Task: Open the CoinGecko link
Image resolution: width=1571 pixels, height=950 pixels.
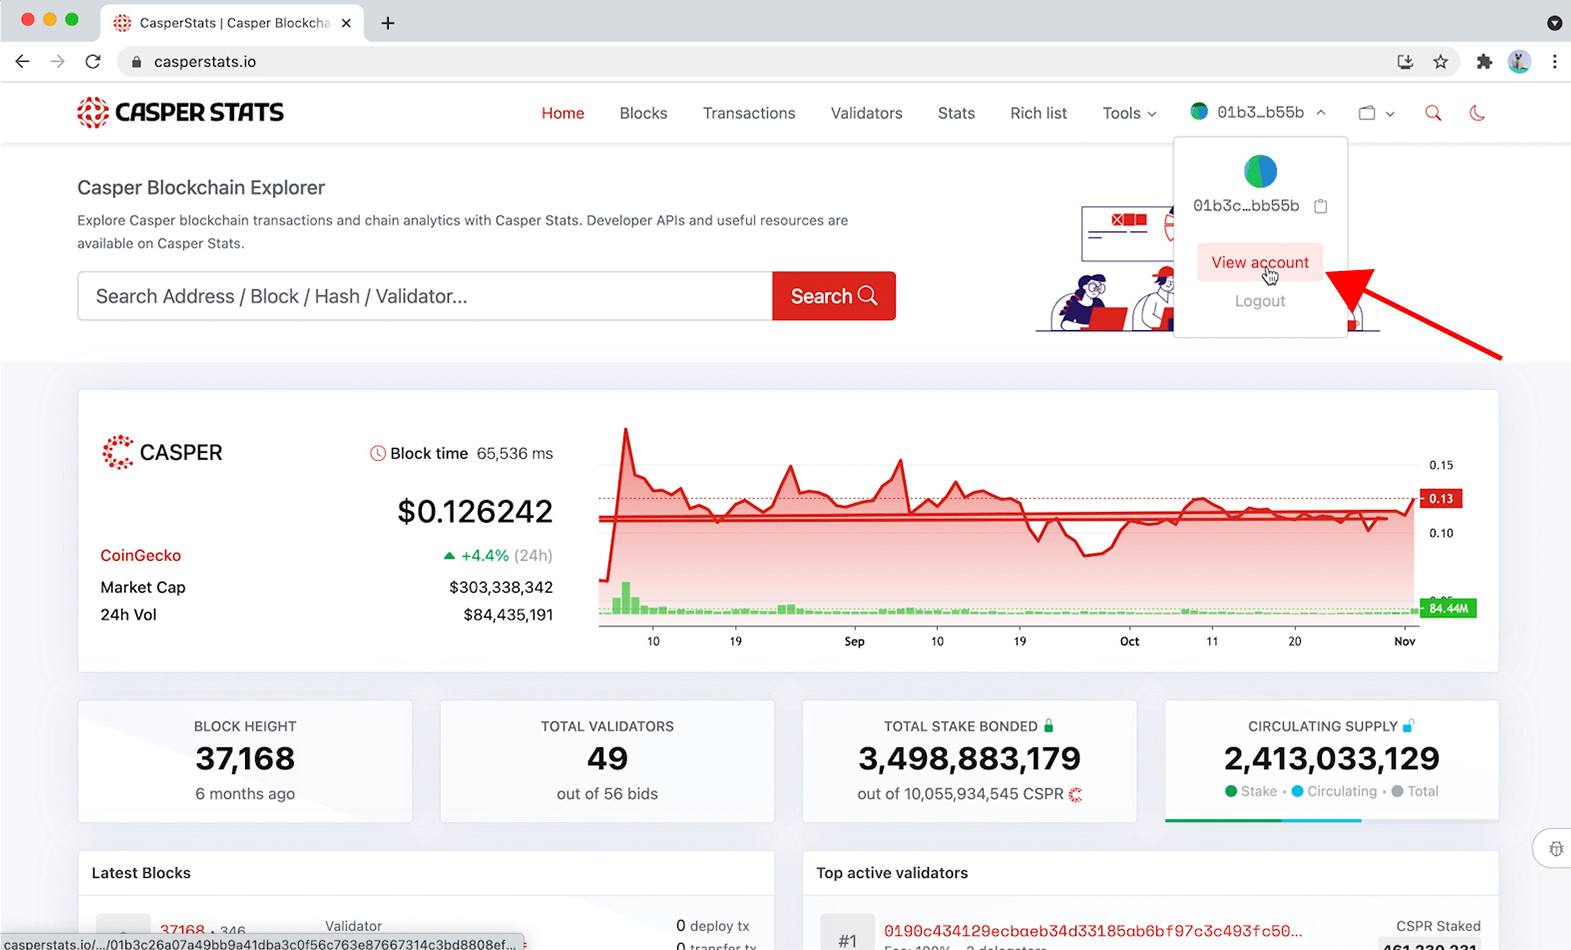Action: pos(141,555)
